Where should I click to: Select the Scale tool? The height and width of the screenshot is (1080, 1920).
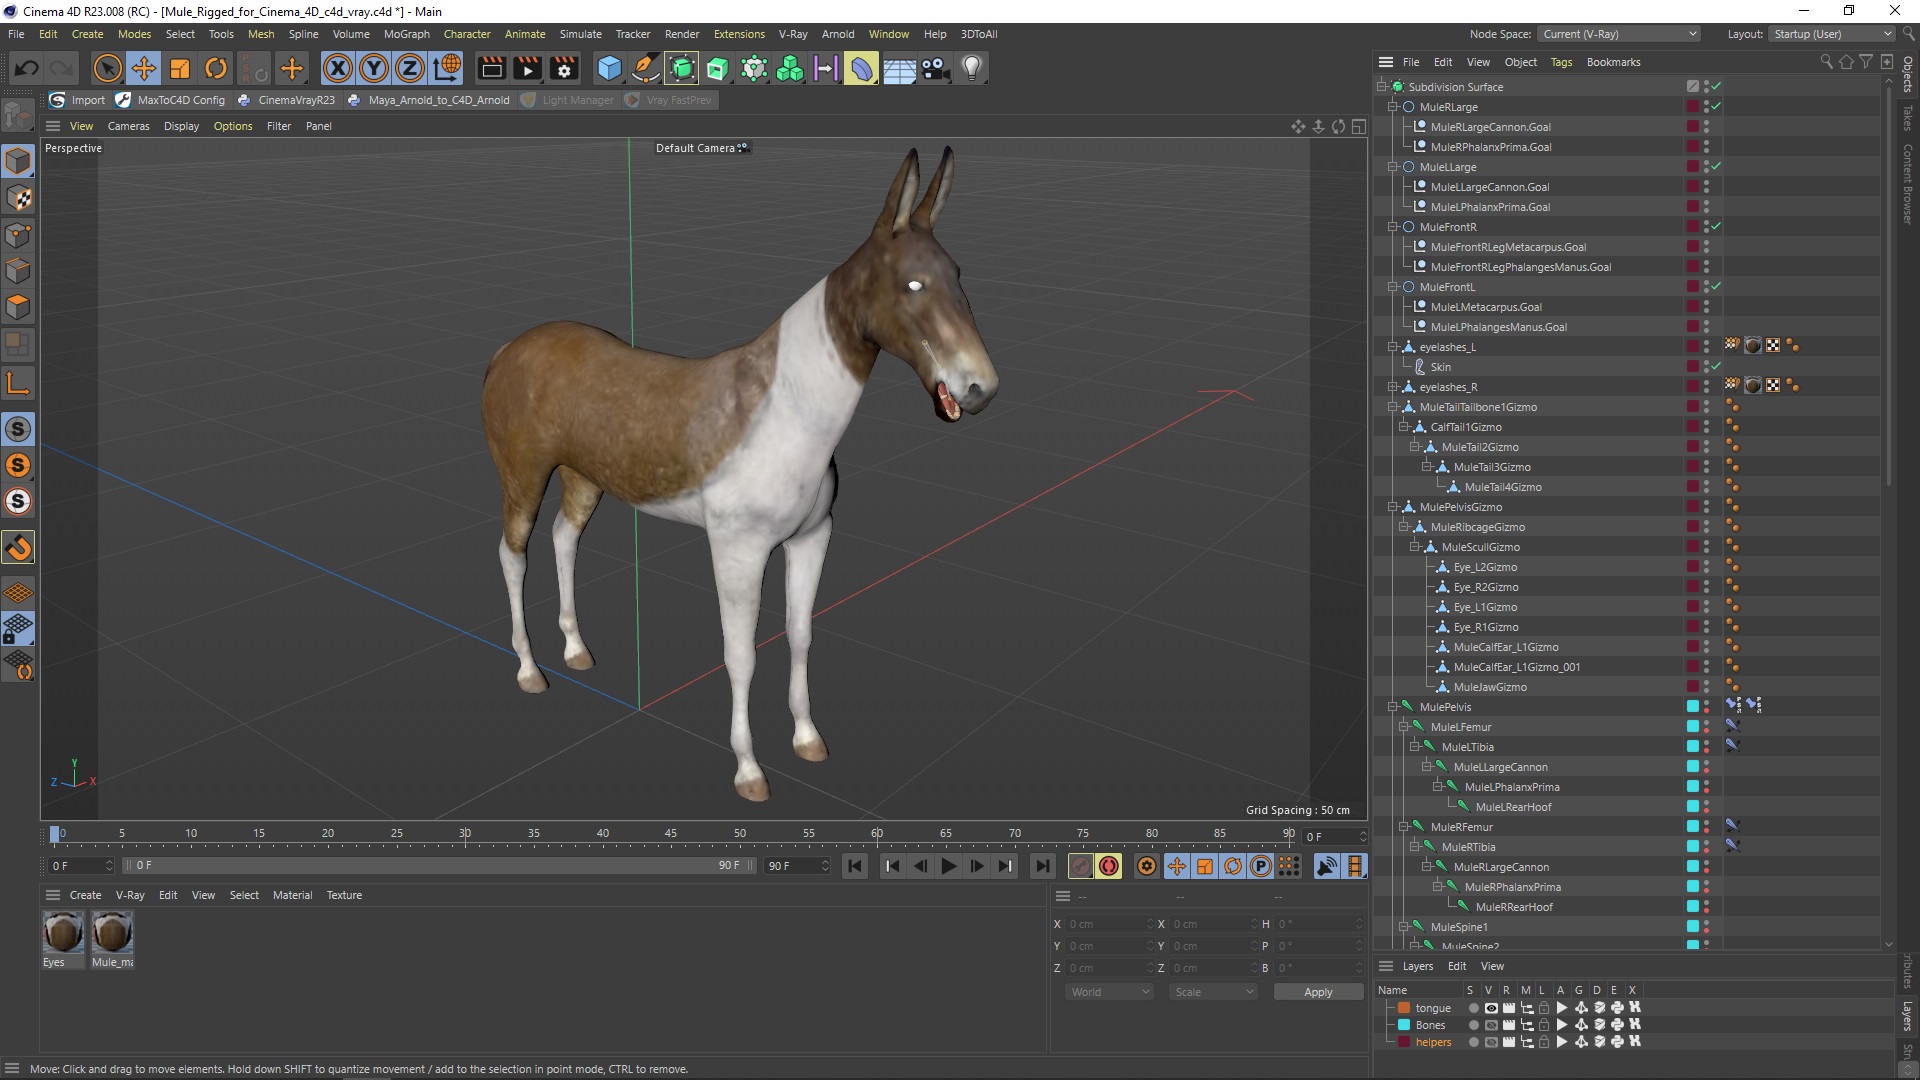point(180,68)
